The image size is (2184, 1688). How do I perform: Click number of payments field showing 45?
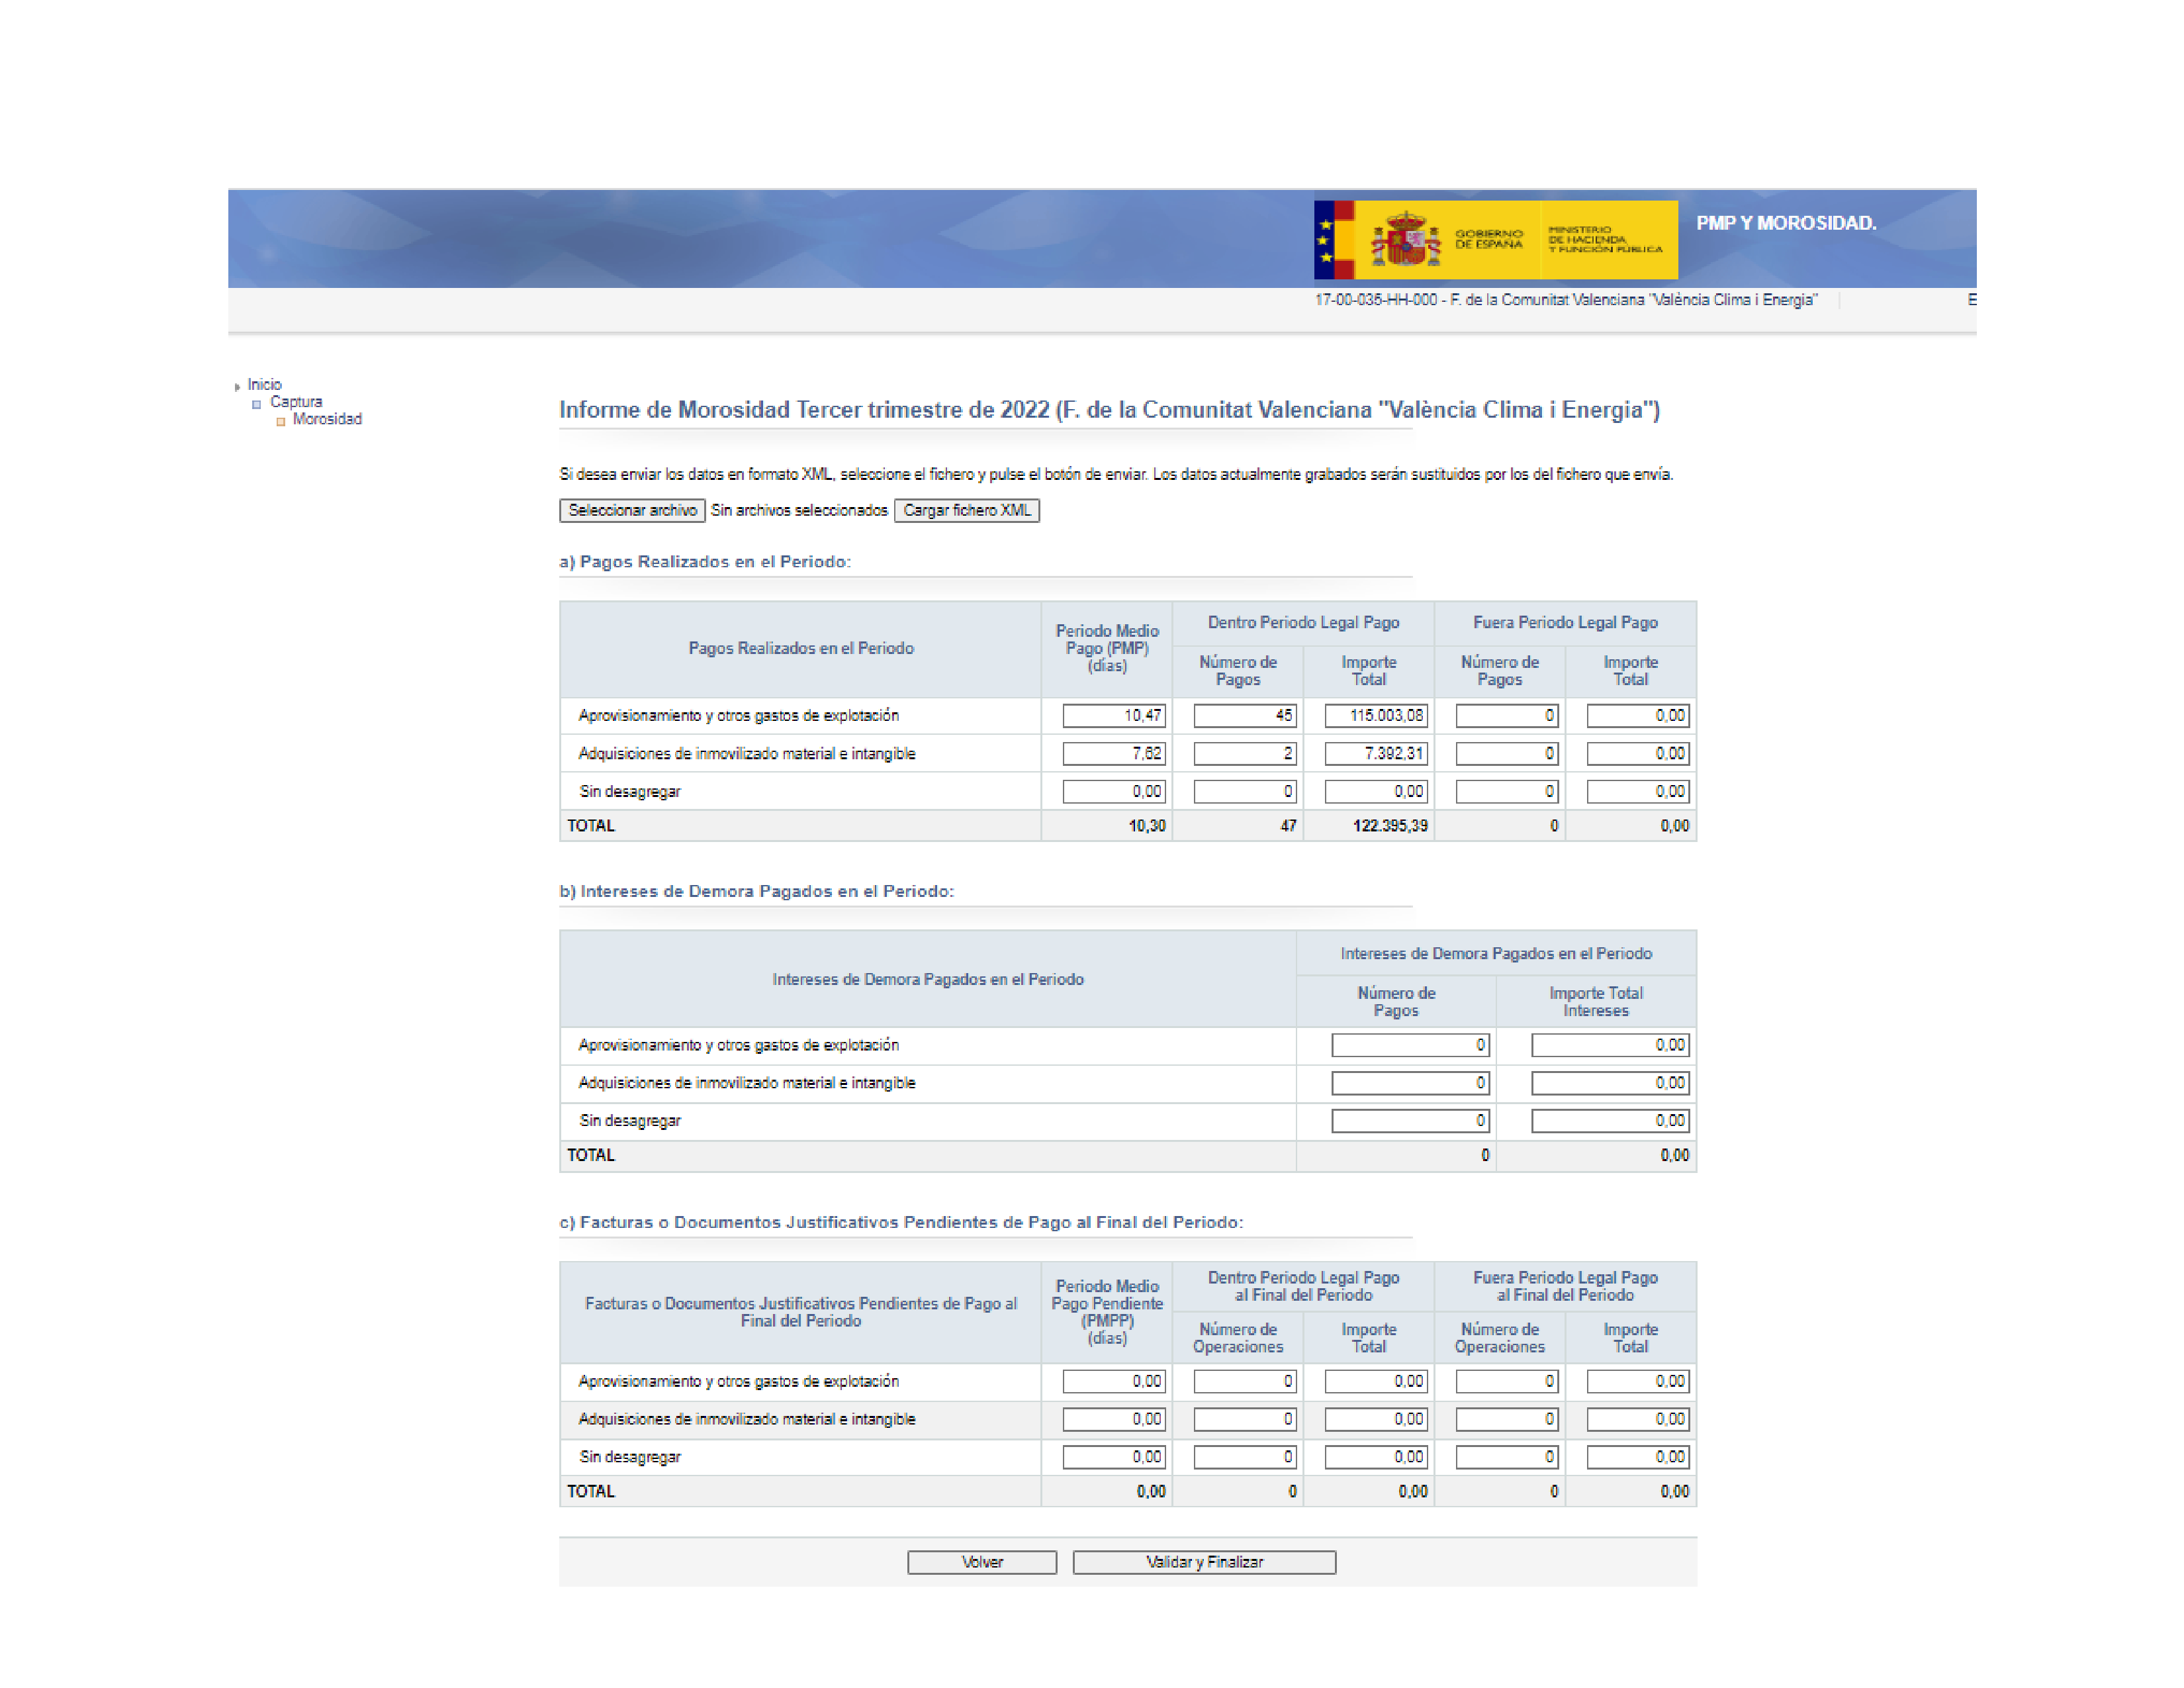tap(1245, 715)
